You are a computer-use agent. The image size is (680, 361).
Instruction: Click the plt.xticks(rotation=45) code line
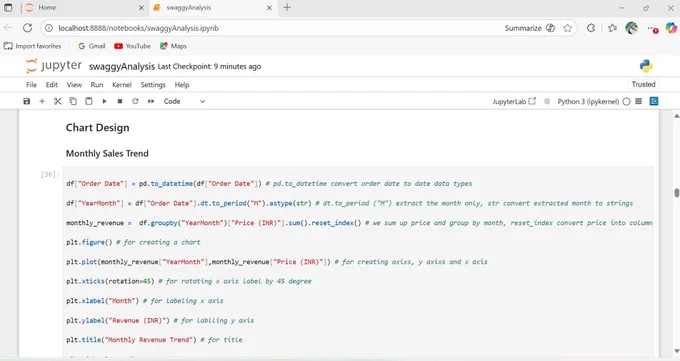(x=189, y=281)
